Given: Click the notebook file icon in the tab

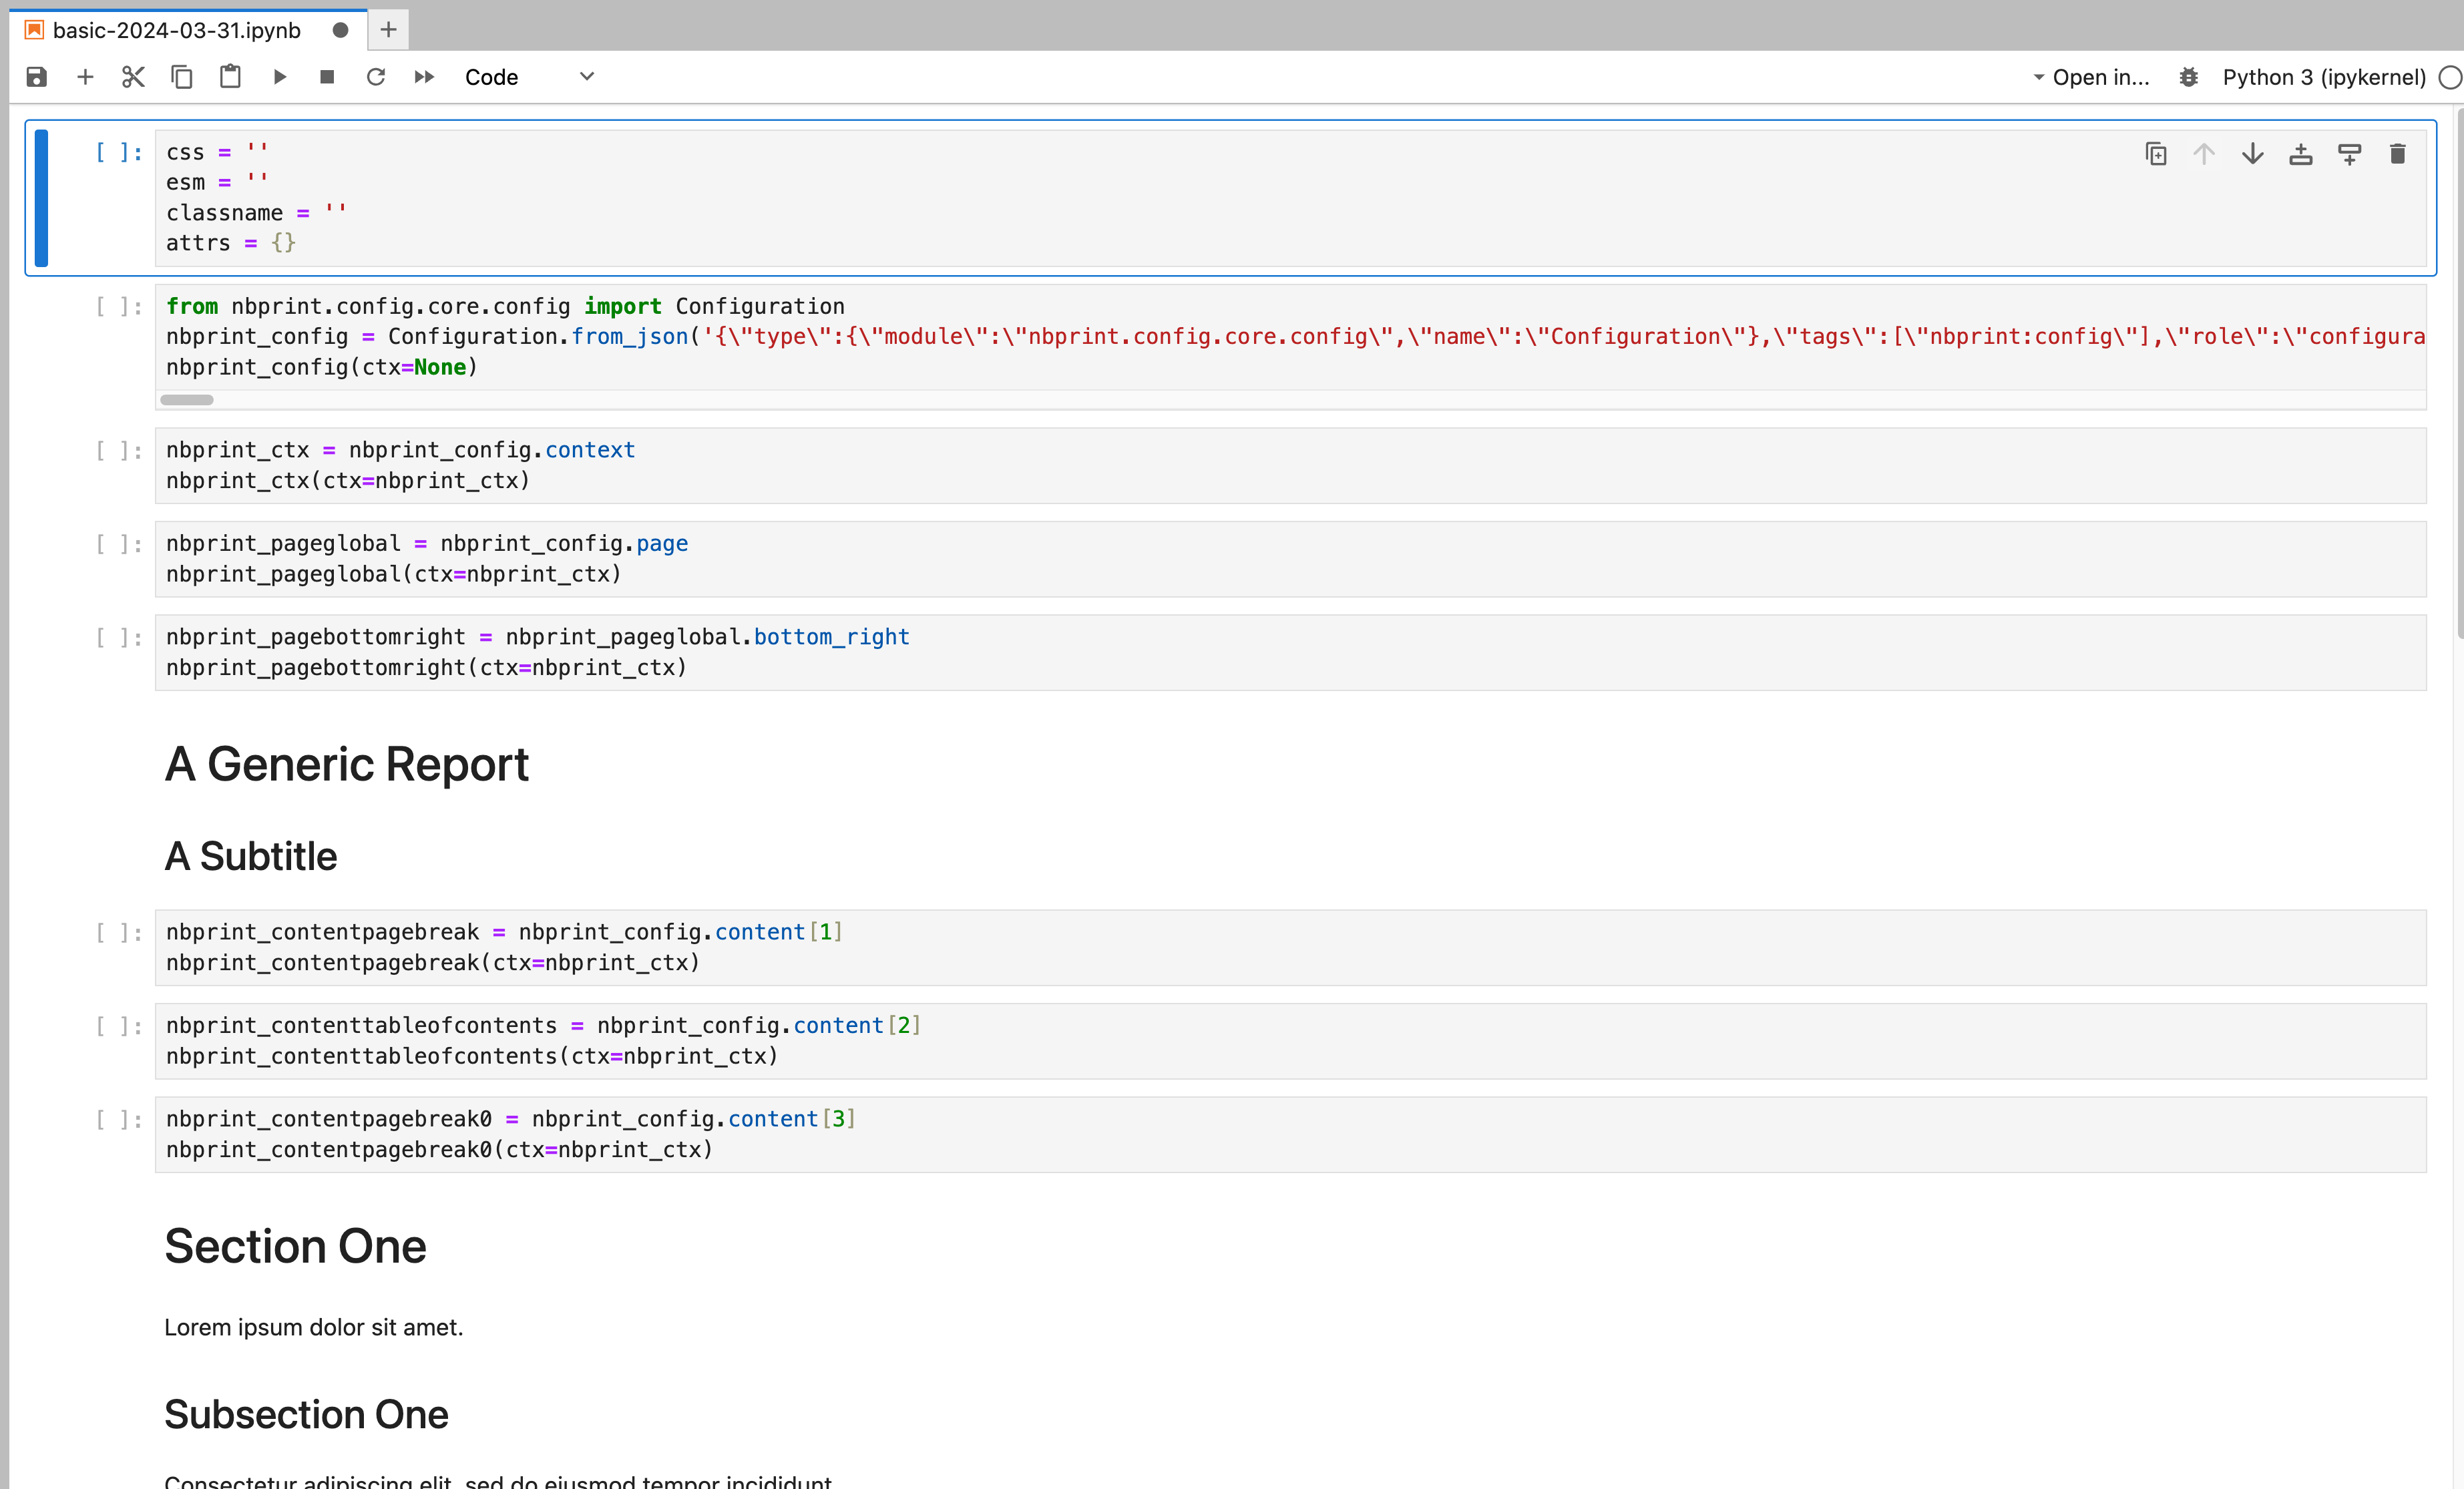Looking at the screenshot, I should pos(35,30).
